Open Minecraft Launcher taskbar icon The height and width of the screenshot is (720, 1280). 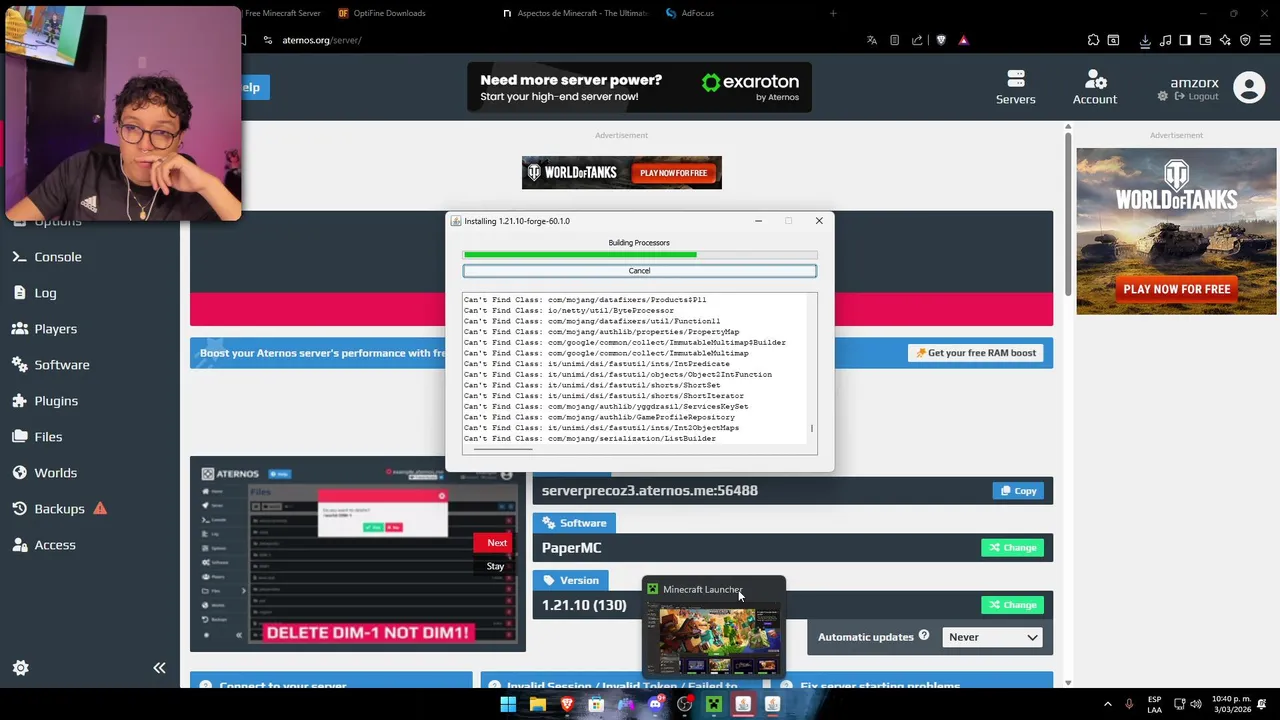pos(713,704)
